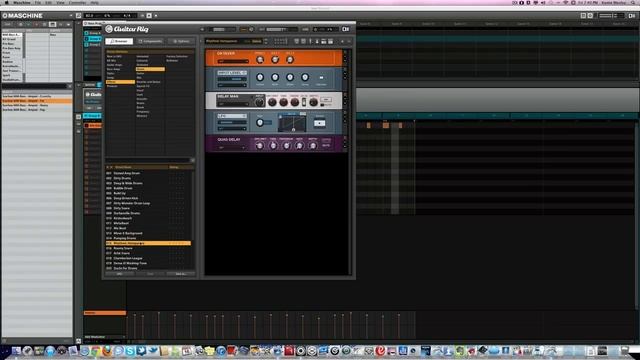Open dropdown arrow next to MASCHINE logo
The width and height of the screenshot is (640, 360).
pos(71,16)
